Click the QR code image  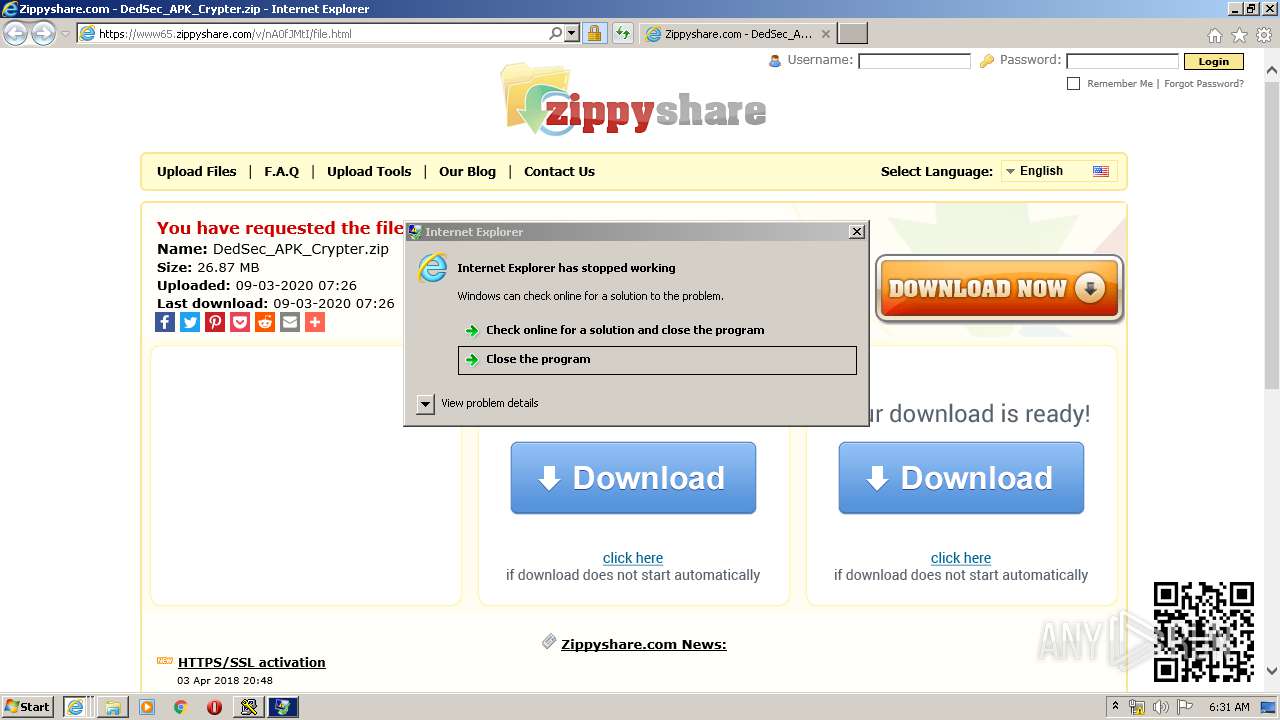(1203, 632)
